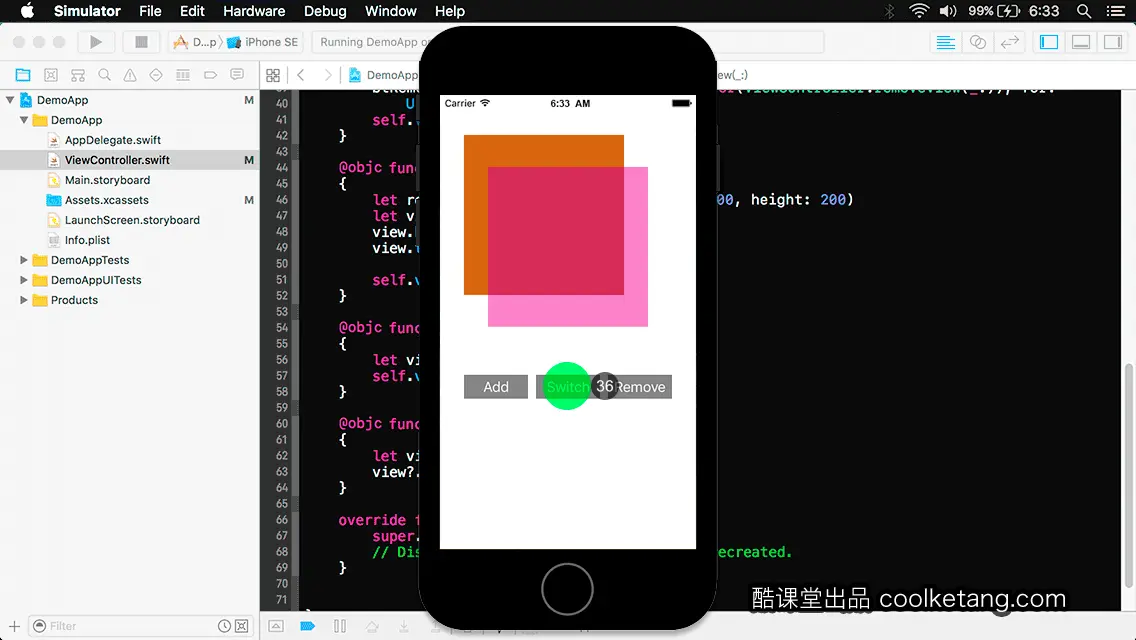Screen dimensions: 1136x640
Task: Open the Project navigator folder icon
Action: coord(23,75)
